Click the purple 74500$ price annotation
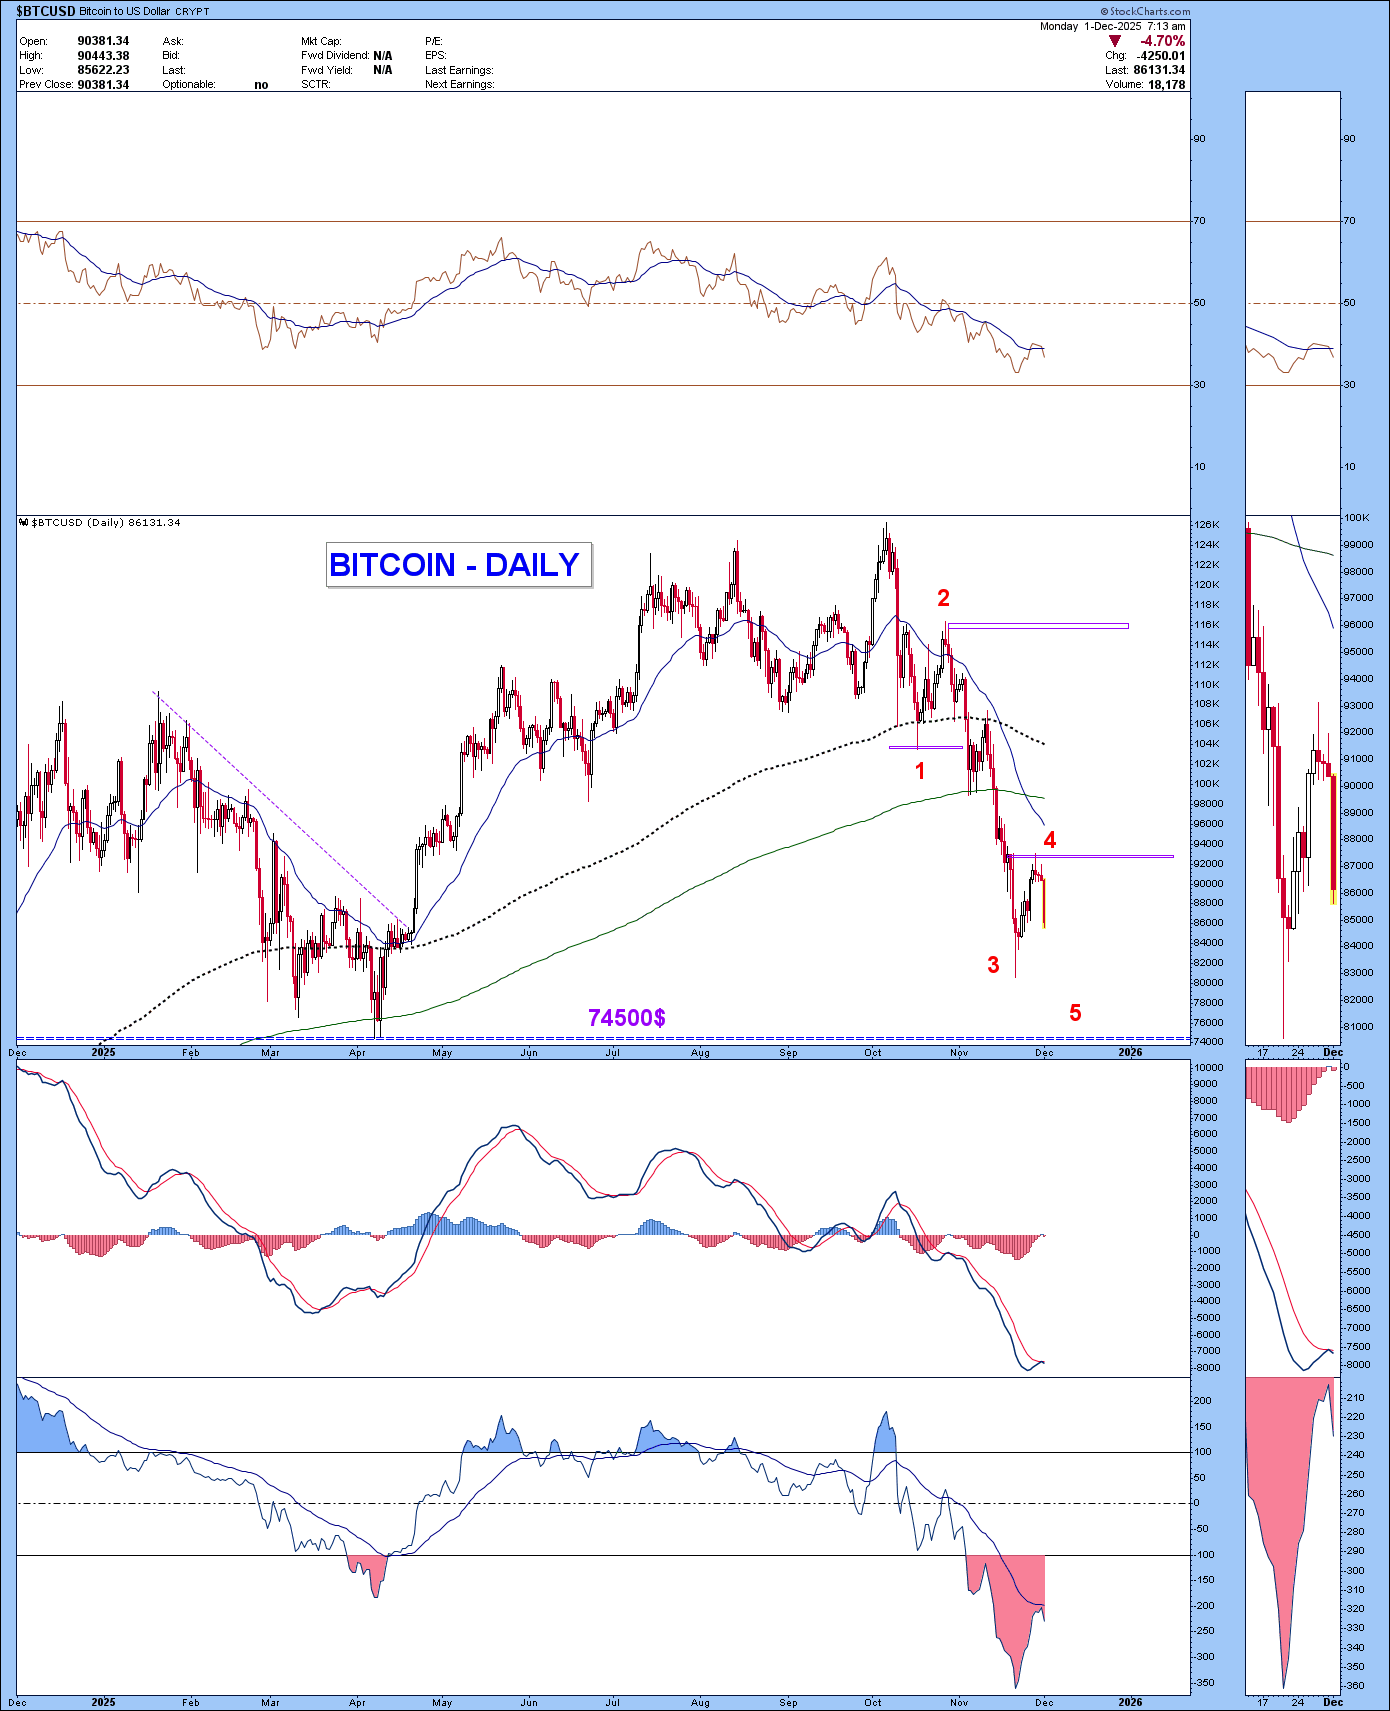This screenshot has width=1390, height=1711. (x=627, y=1017)
